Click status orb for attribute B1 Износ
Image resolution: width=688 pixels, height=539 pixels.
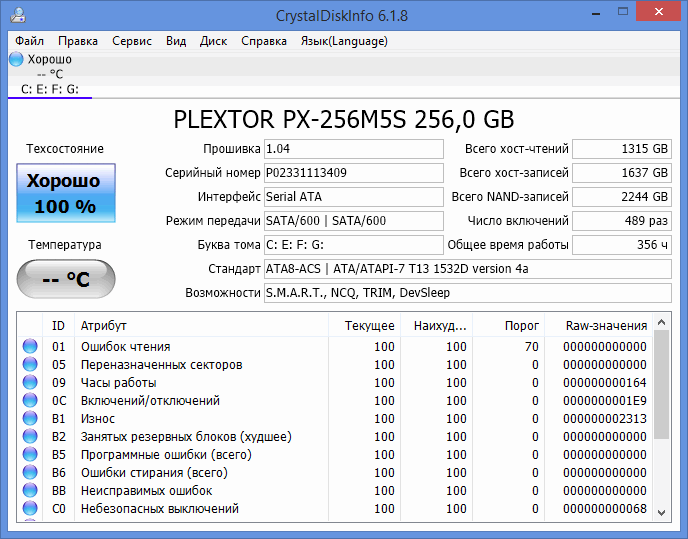(30, 418)
